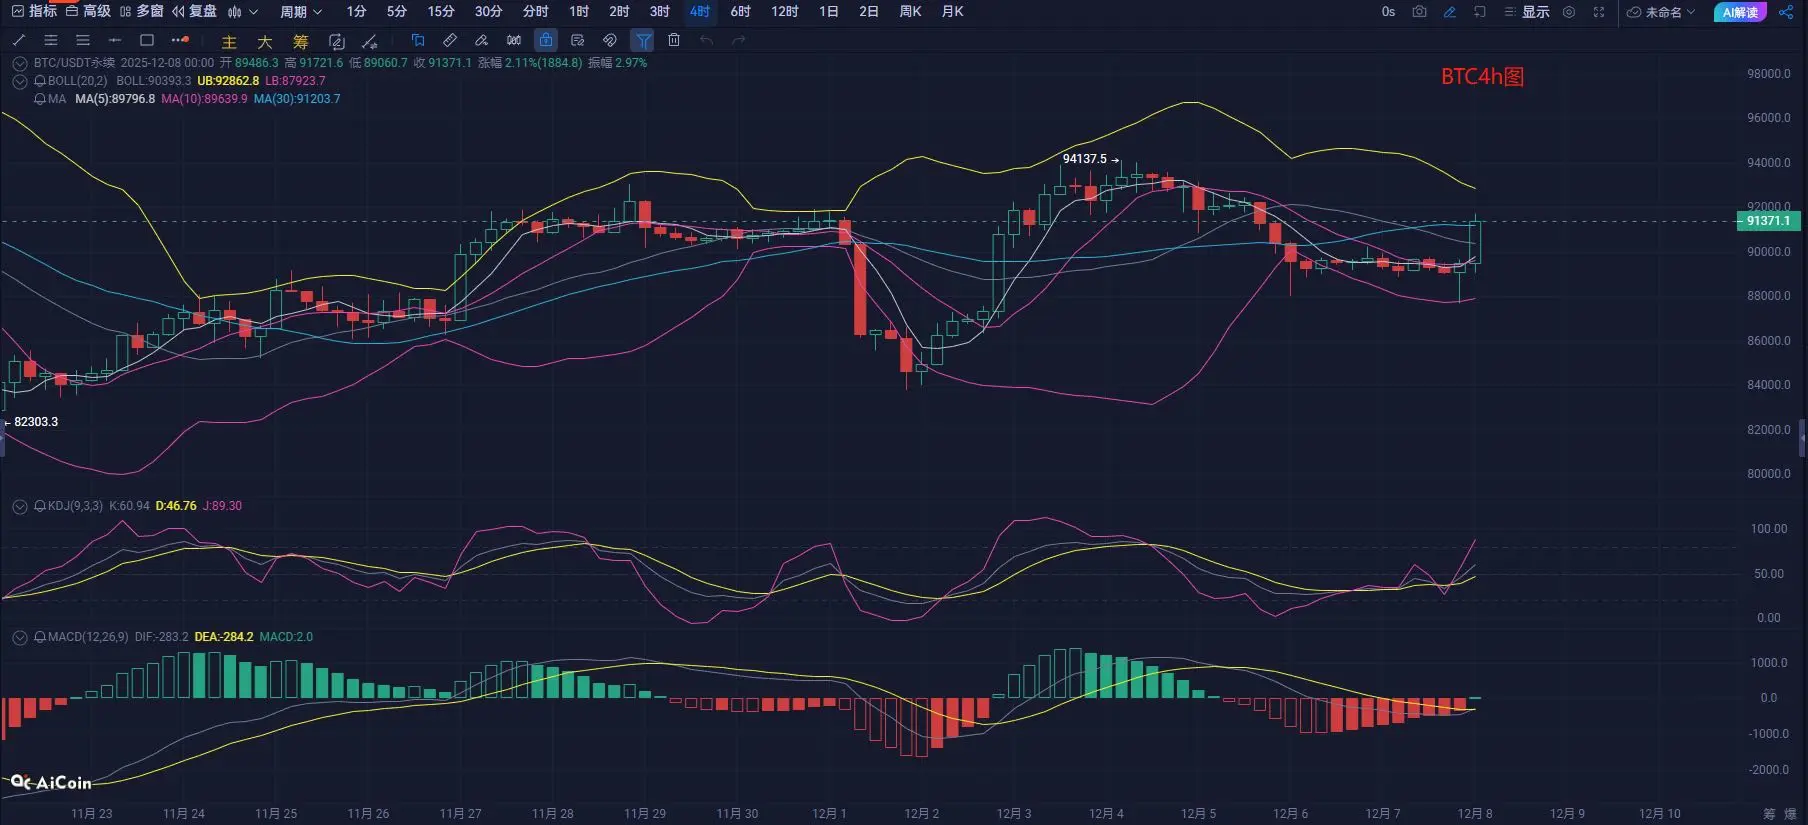The image size is (1808, 825).
Task: Click the 82303.3 low price label
Action: point(36,422)
